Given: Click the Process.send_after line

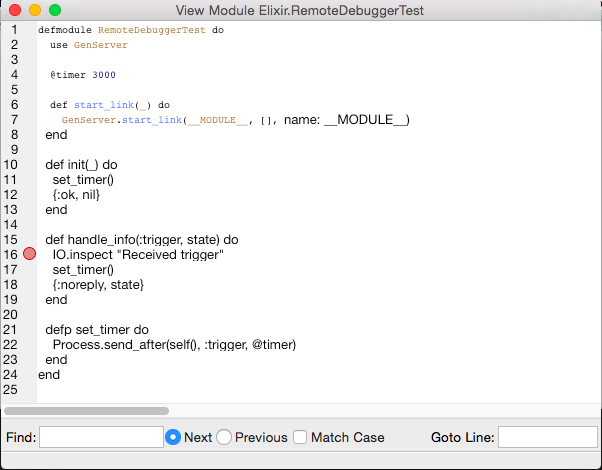Looking at the screenshot, I should 174,345.
